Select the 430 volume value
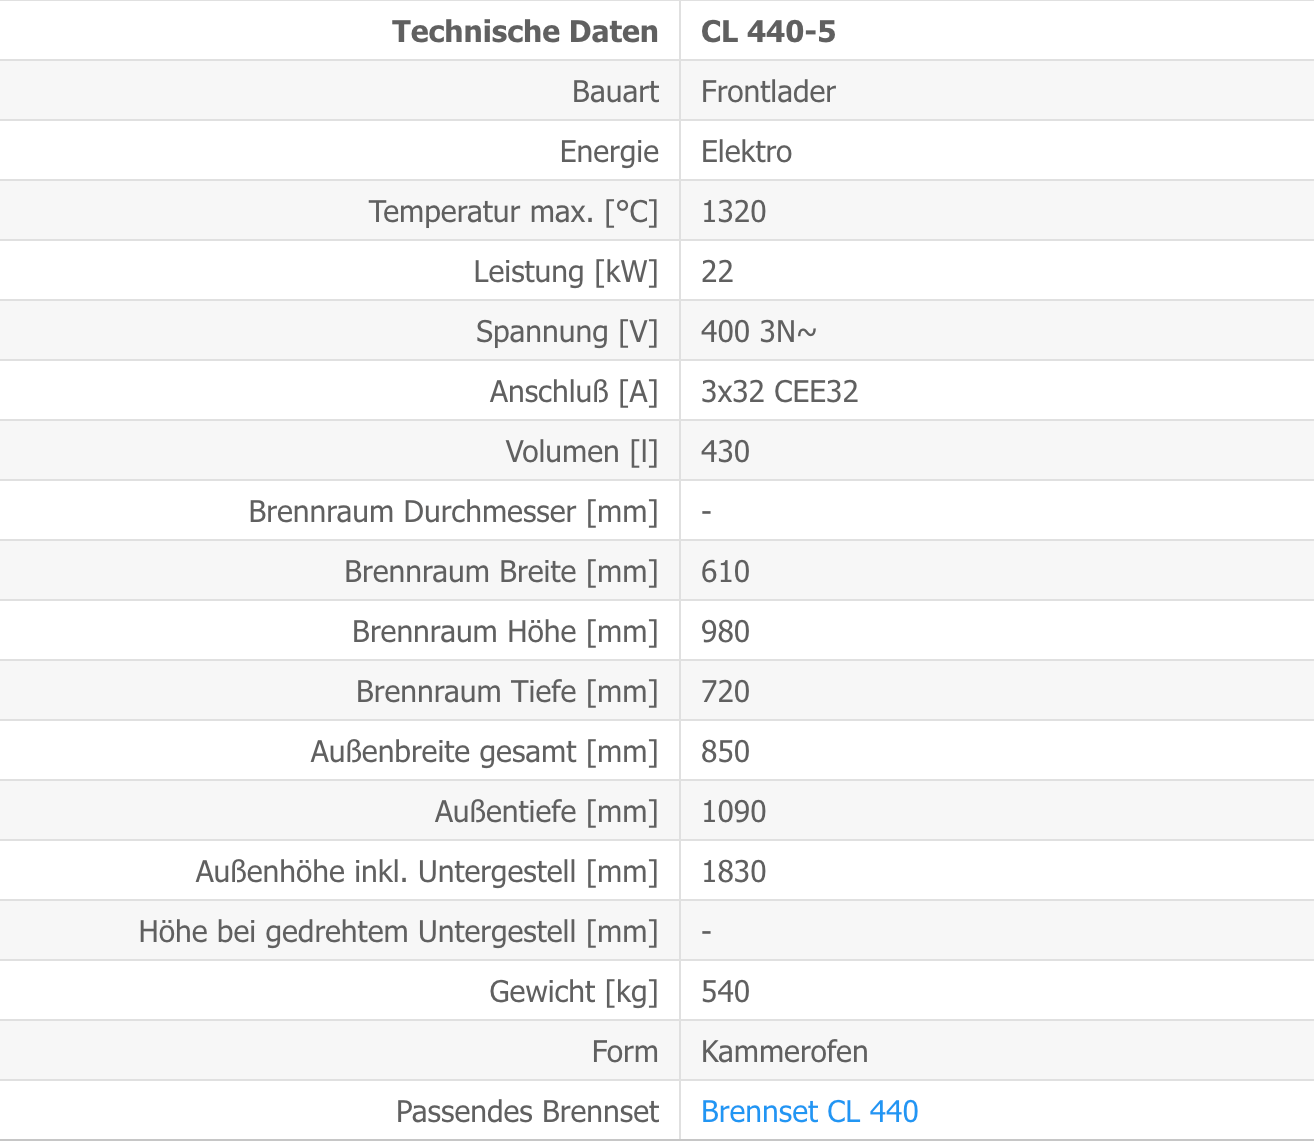This screenshot has height=1142, width=1314. pyautogui.click(x=725, y=451)
